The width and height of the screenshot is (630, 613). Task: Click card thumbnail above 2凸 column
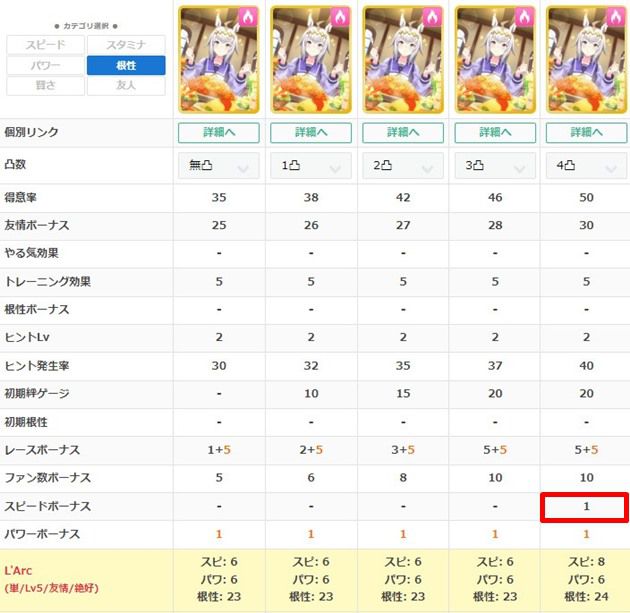pos(403,59)
